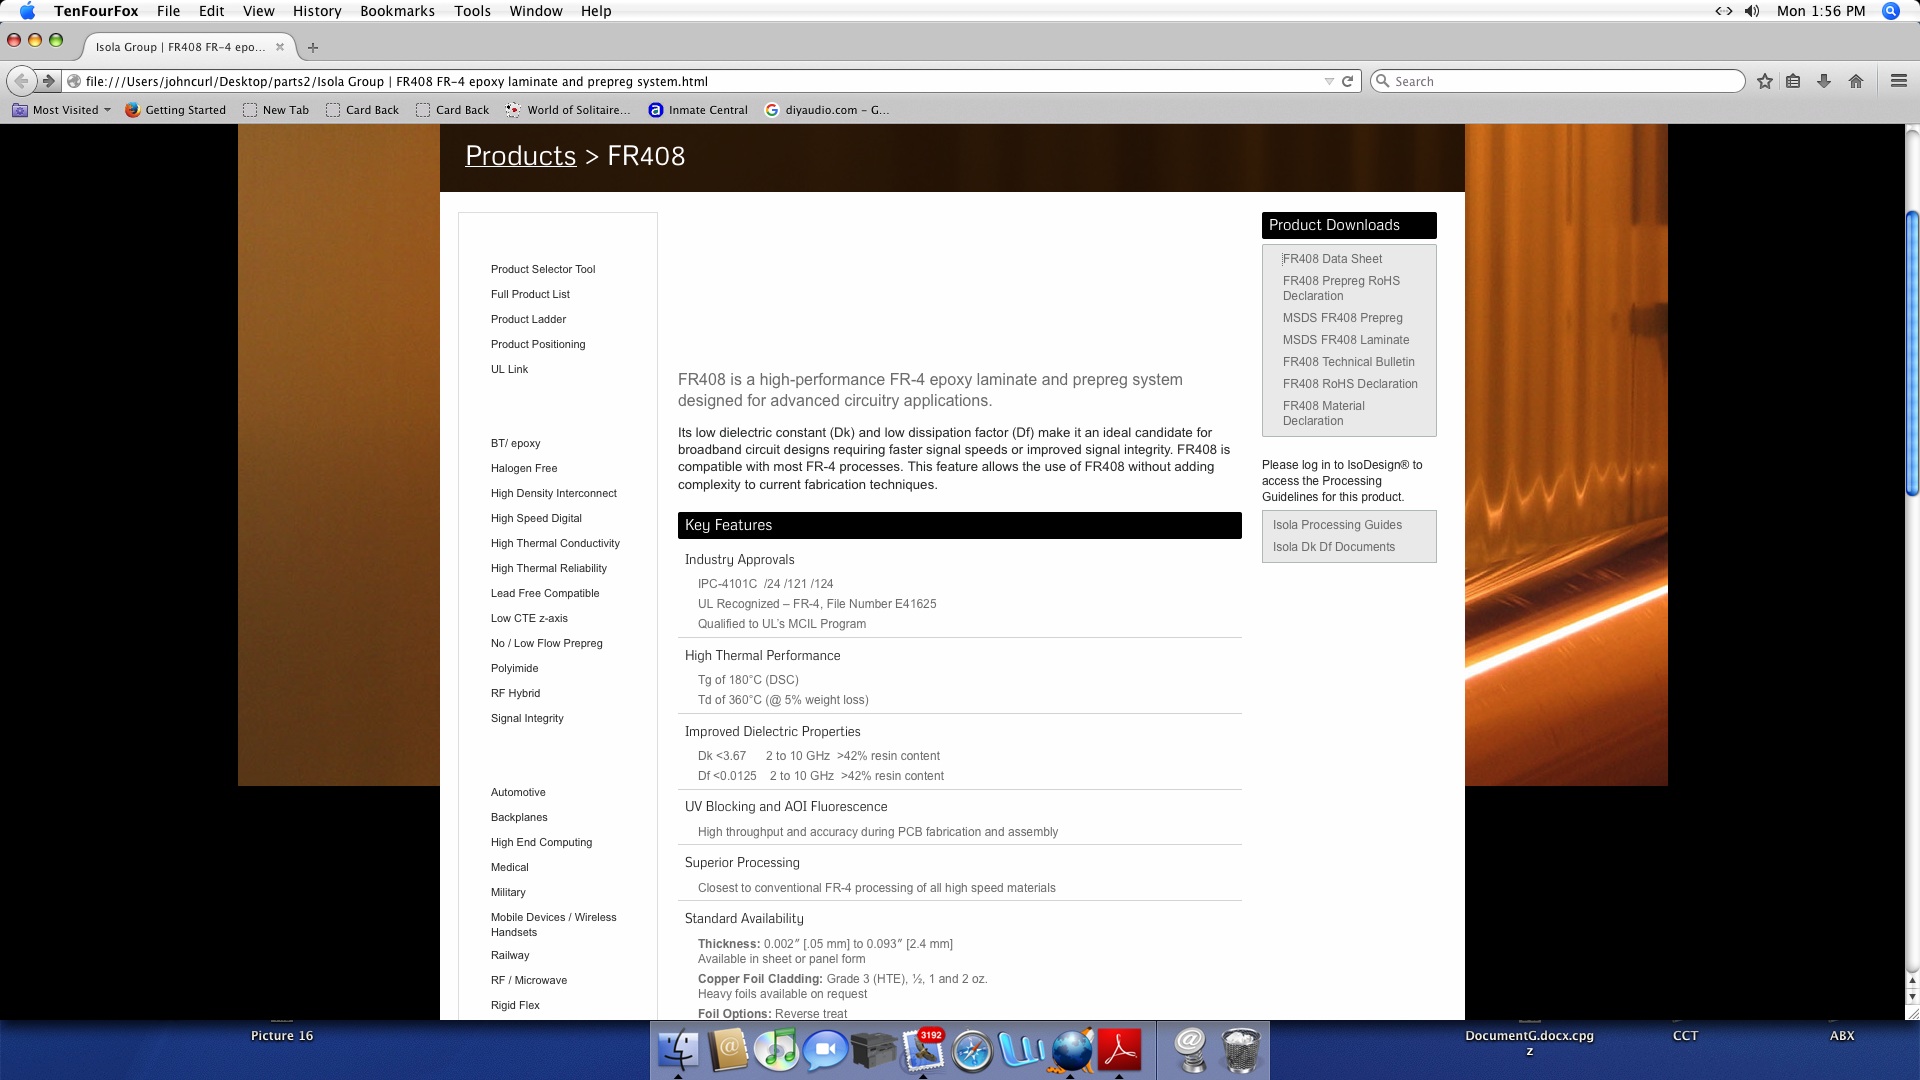This screenshot has height=1080, width=1920.
Task: Open diyaudio.com bookmark
Action: (x=827, y=110)
